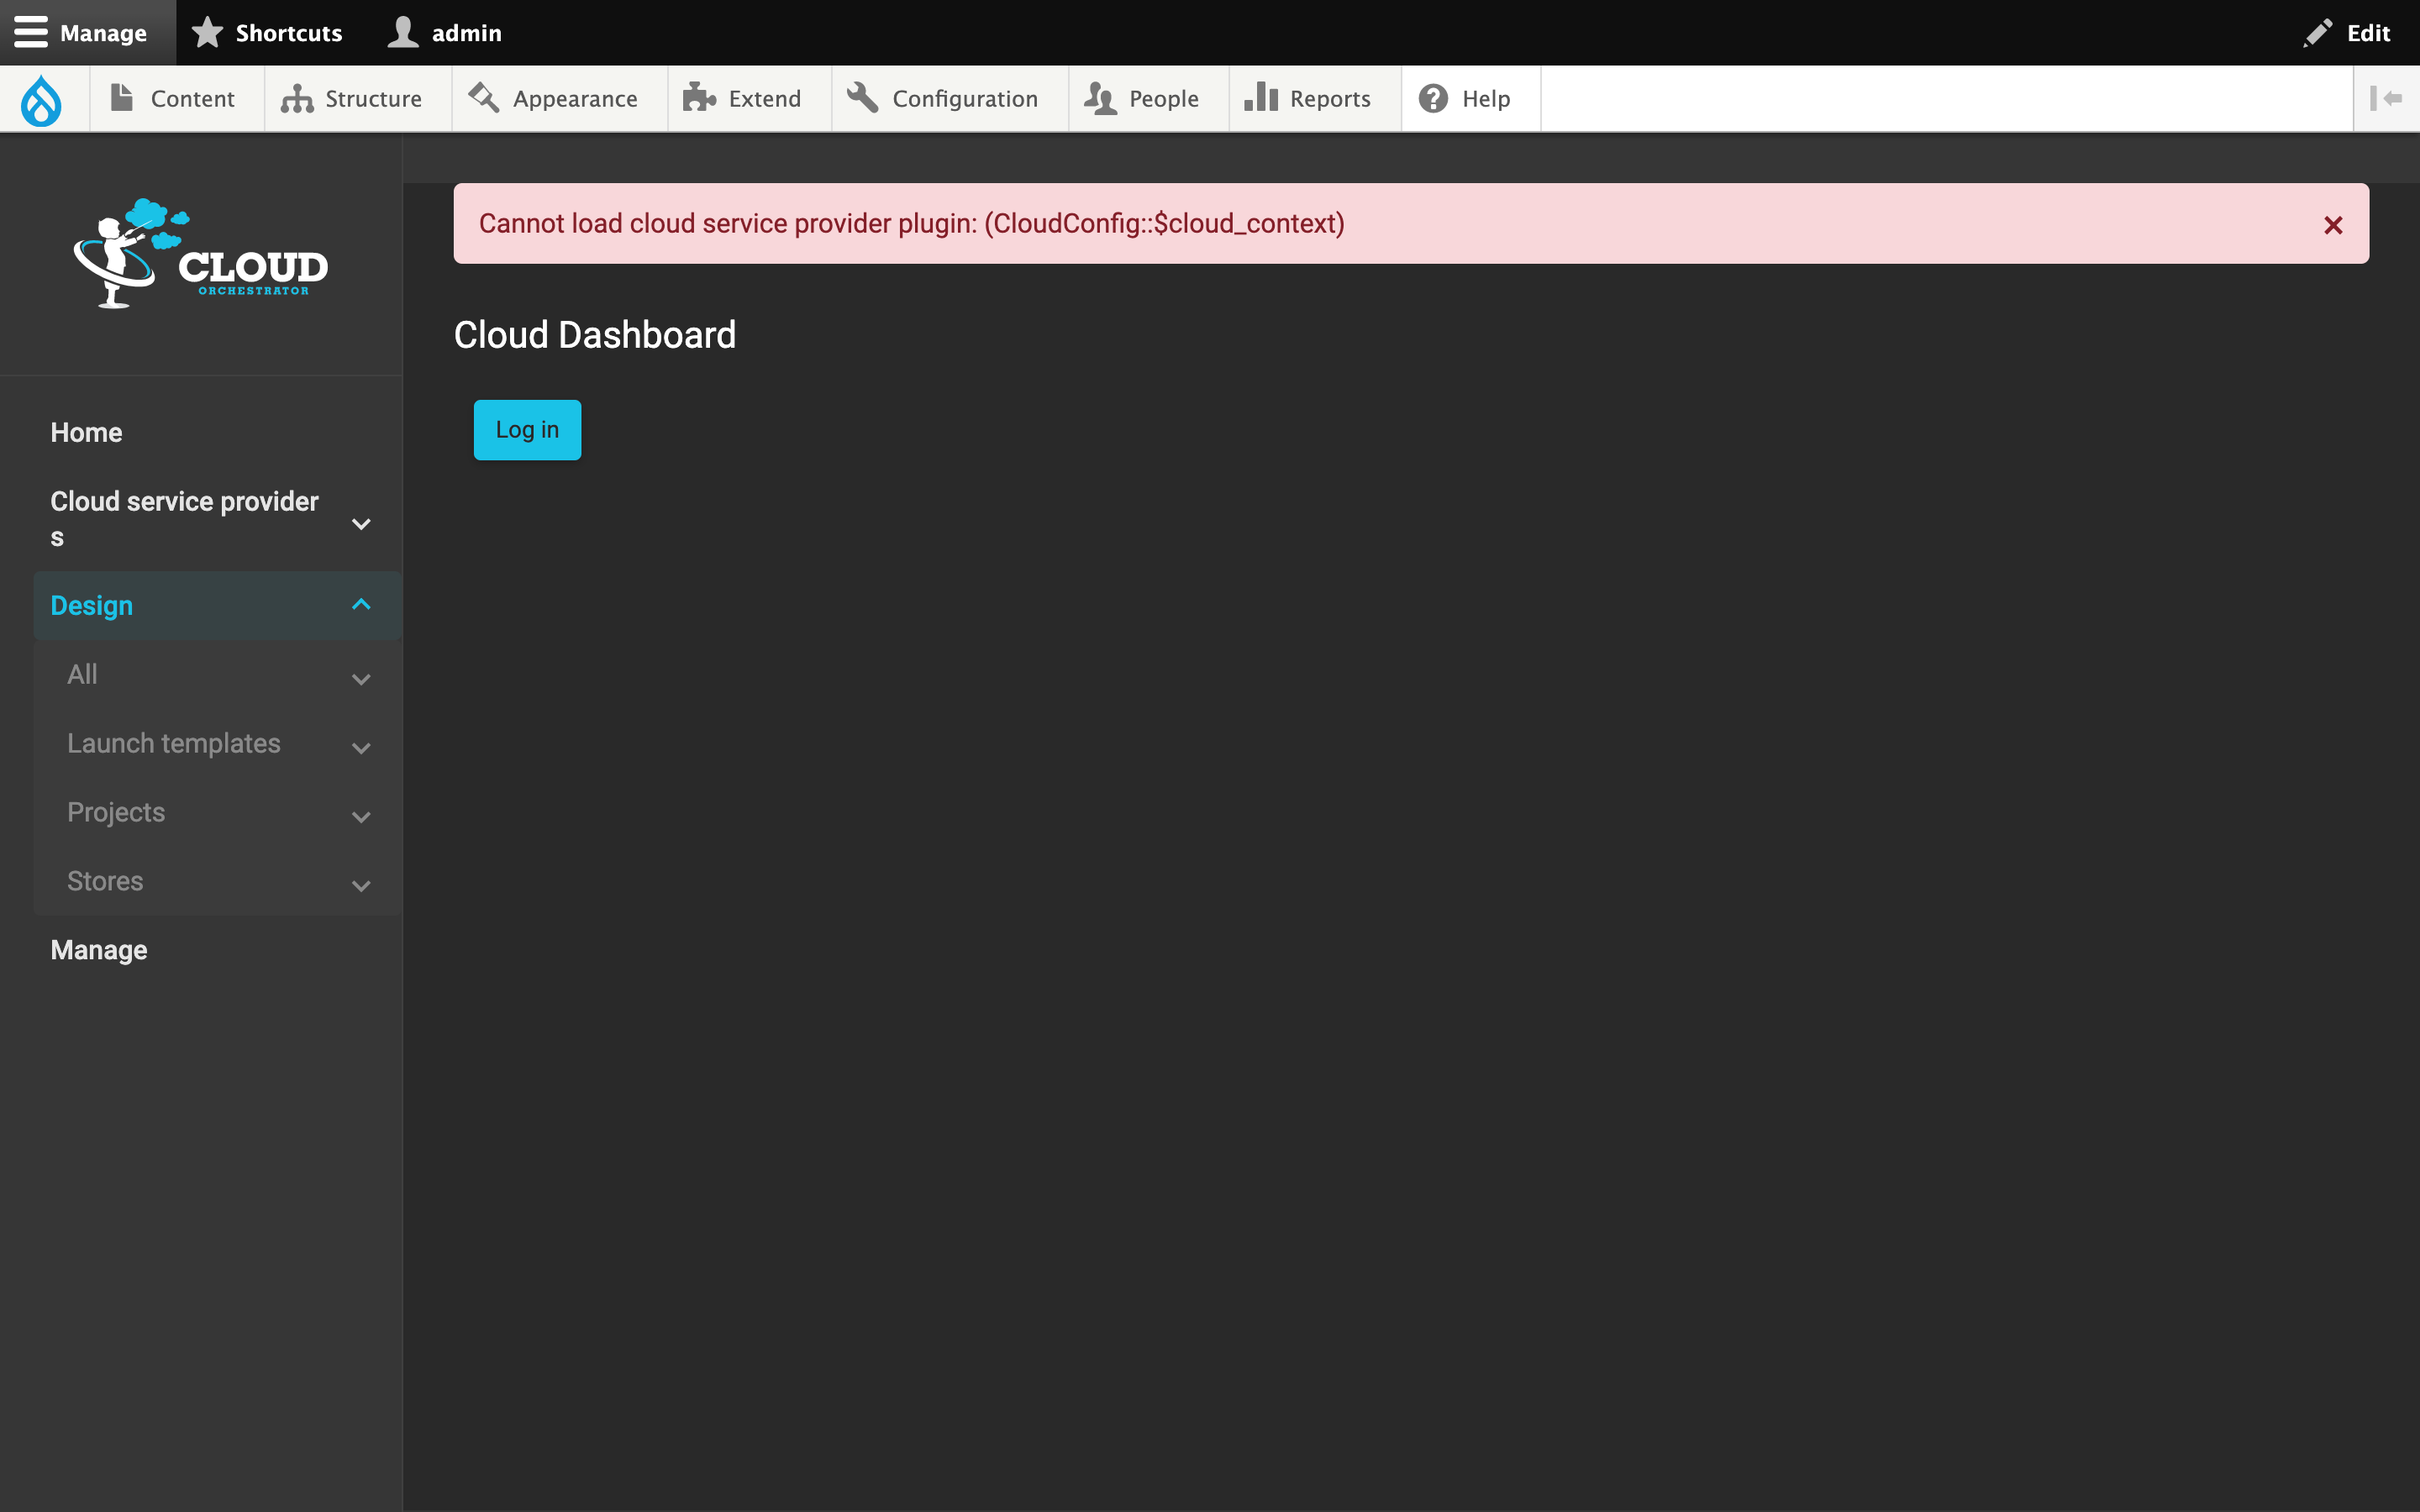2420x1512 pixels.
Task: Click the Extend puzzle-piece icon
Action: coord(698,98)
